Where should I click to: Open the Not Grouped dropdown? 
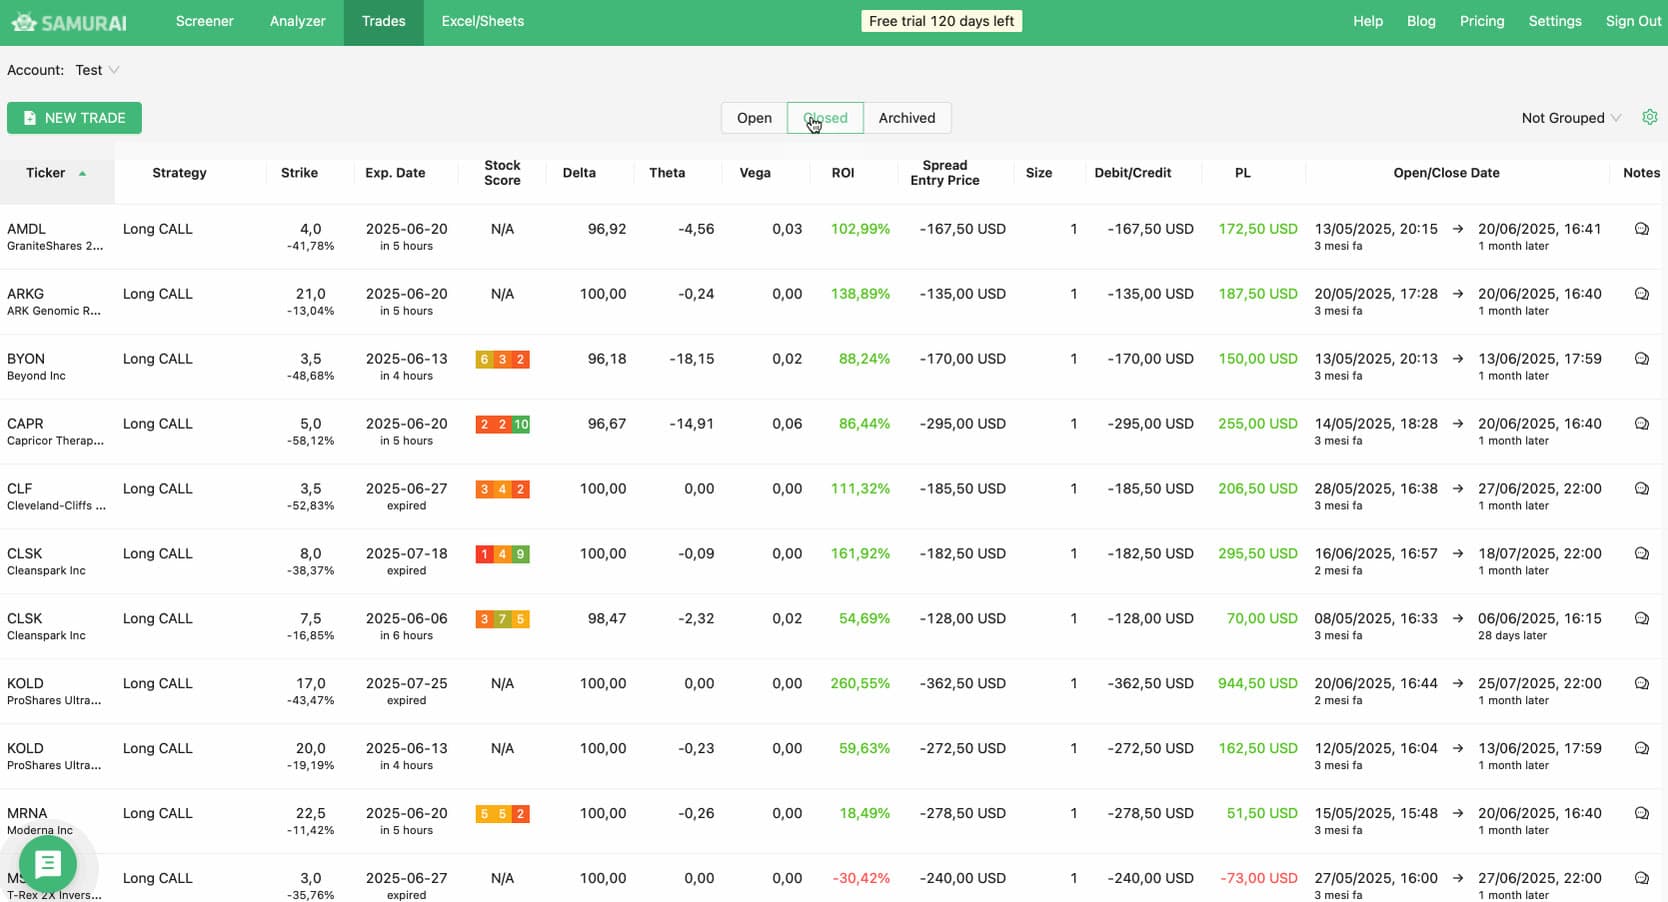point(1571,118)
